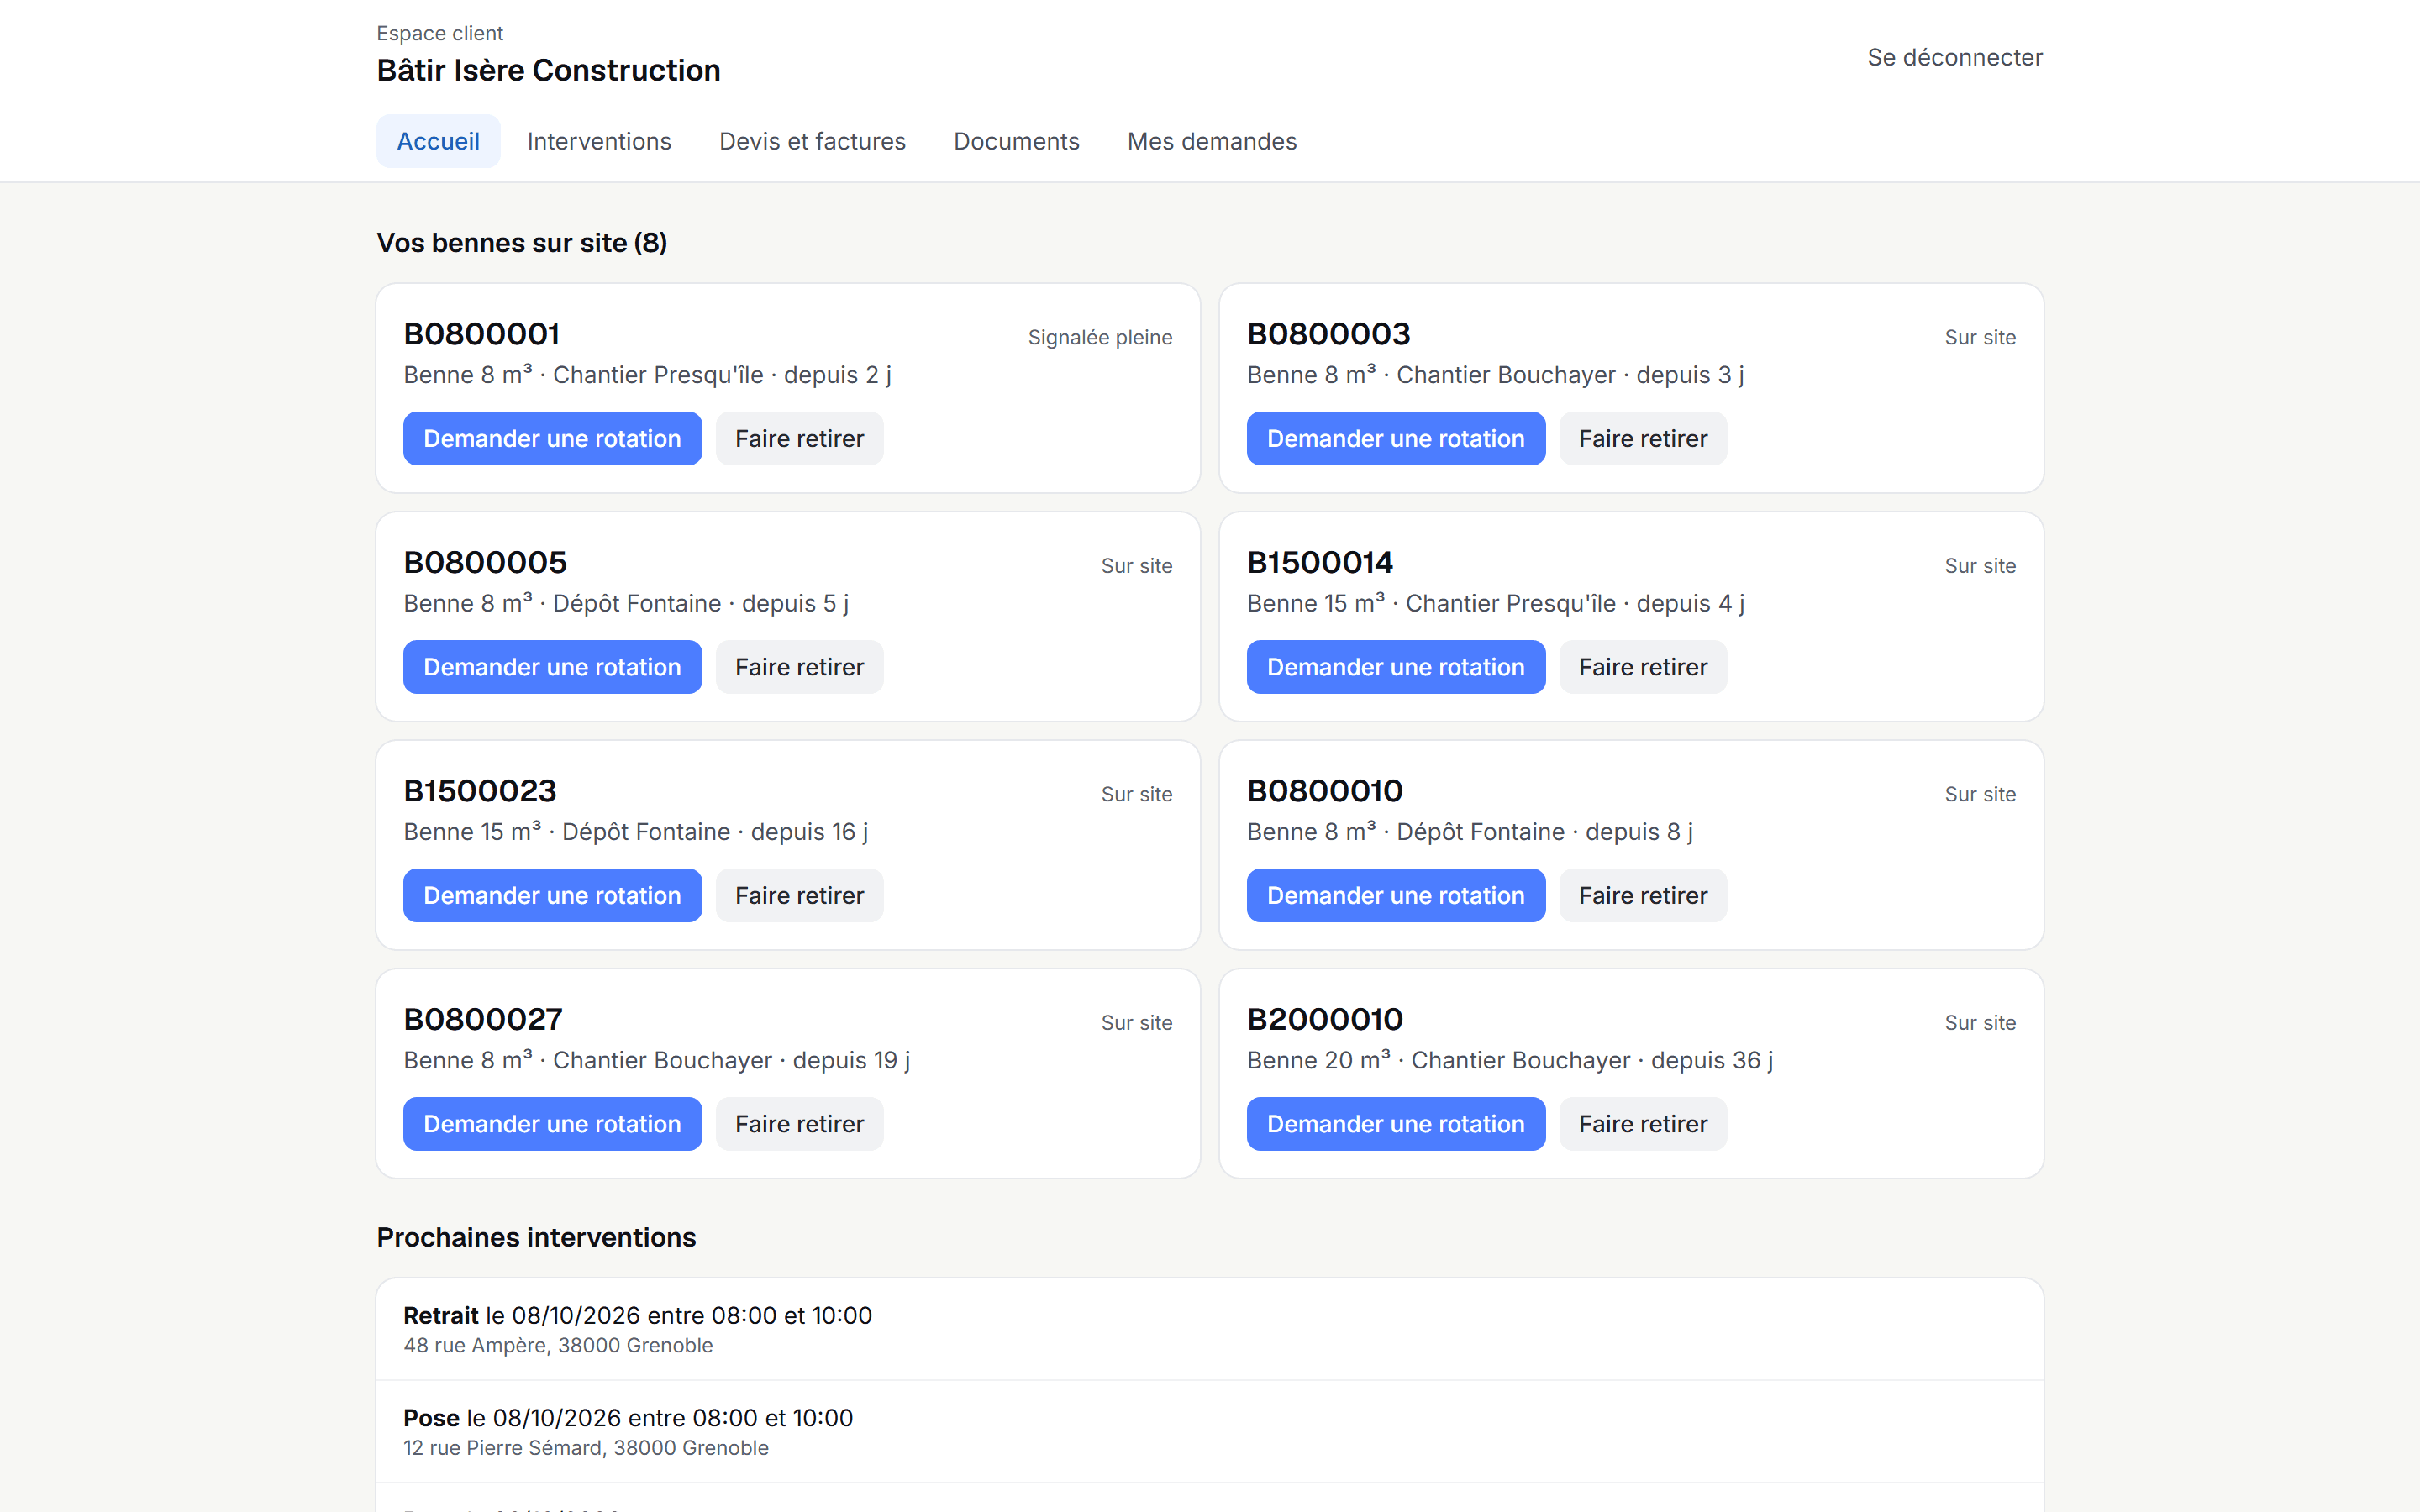Click Faire retirer for B0800005
The width and height of the screenshot is (2420, 1512).
[x=799, y=667]
